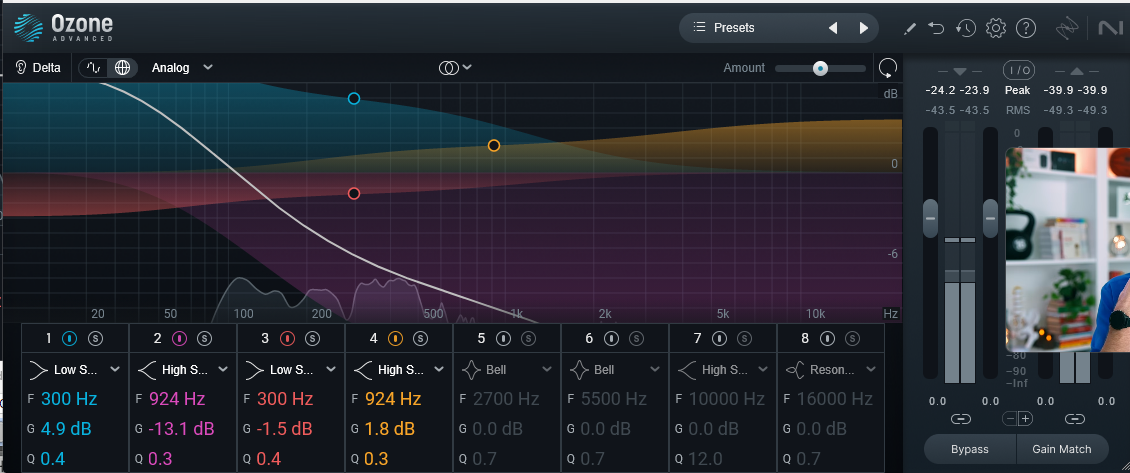Click the minus/plus gain toggle icon
This screenshot has width=1130, height=473.
click(x=1018, y=419)
